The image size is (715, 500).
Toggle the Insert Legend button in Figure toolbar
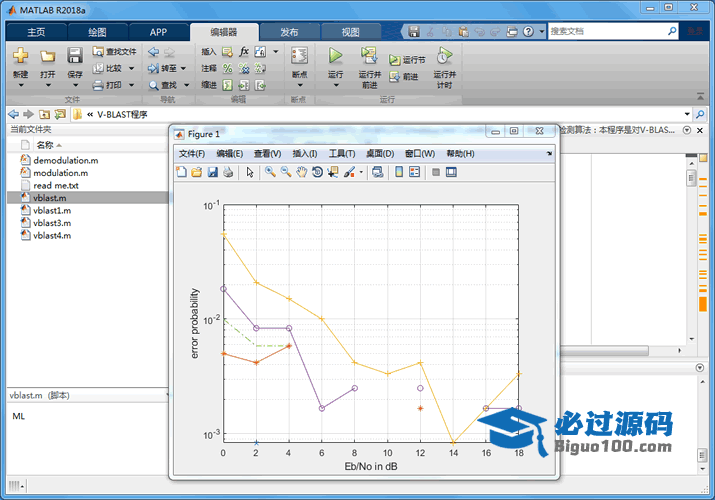point(415,172)
